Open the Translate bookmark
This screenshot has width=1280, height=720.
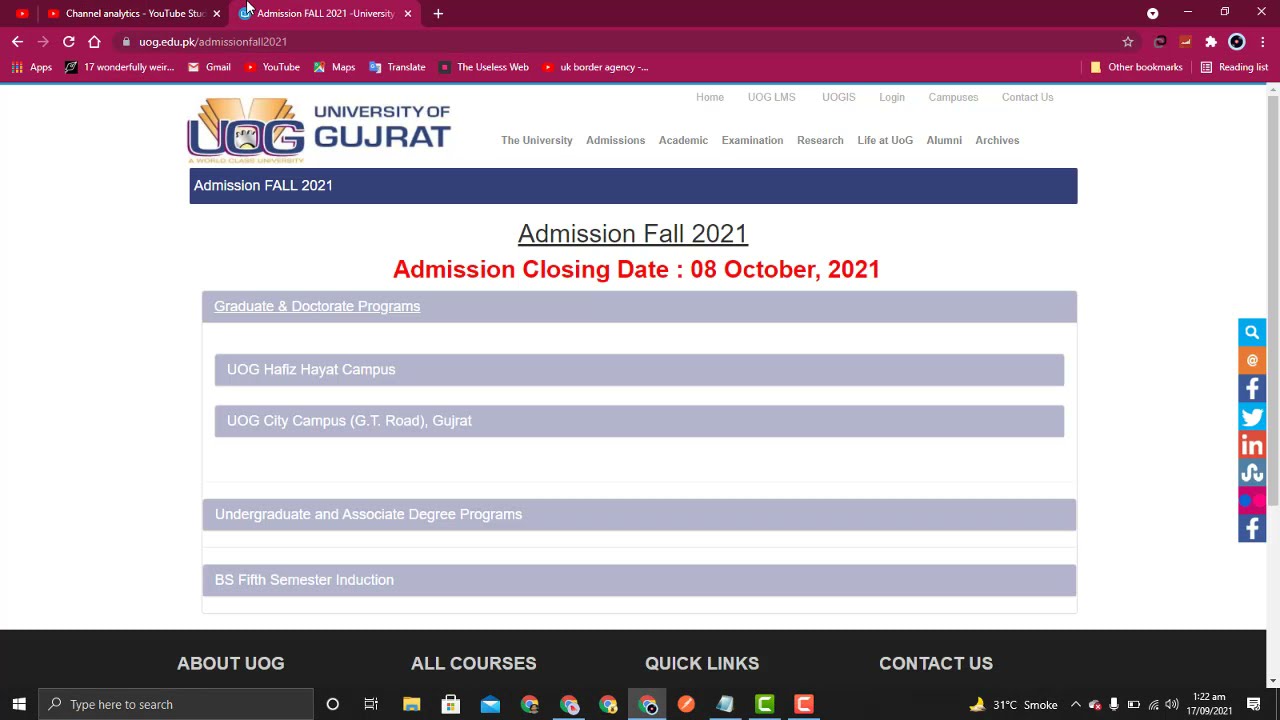pyautogui.click(x=397, y=67)
